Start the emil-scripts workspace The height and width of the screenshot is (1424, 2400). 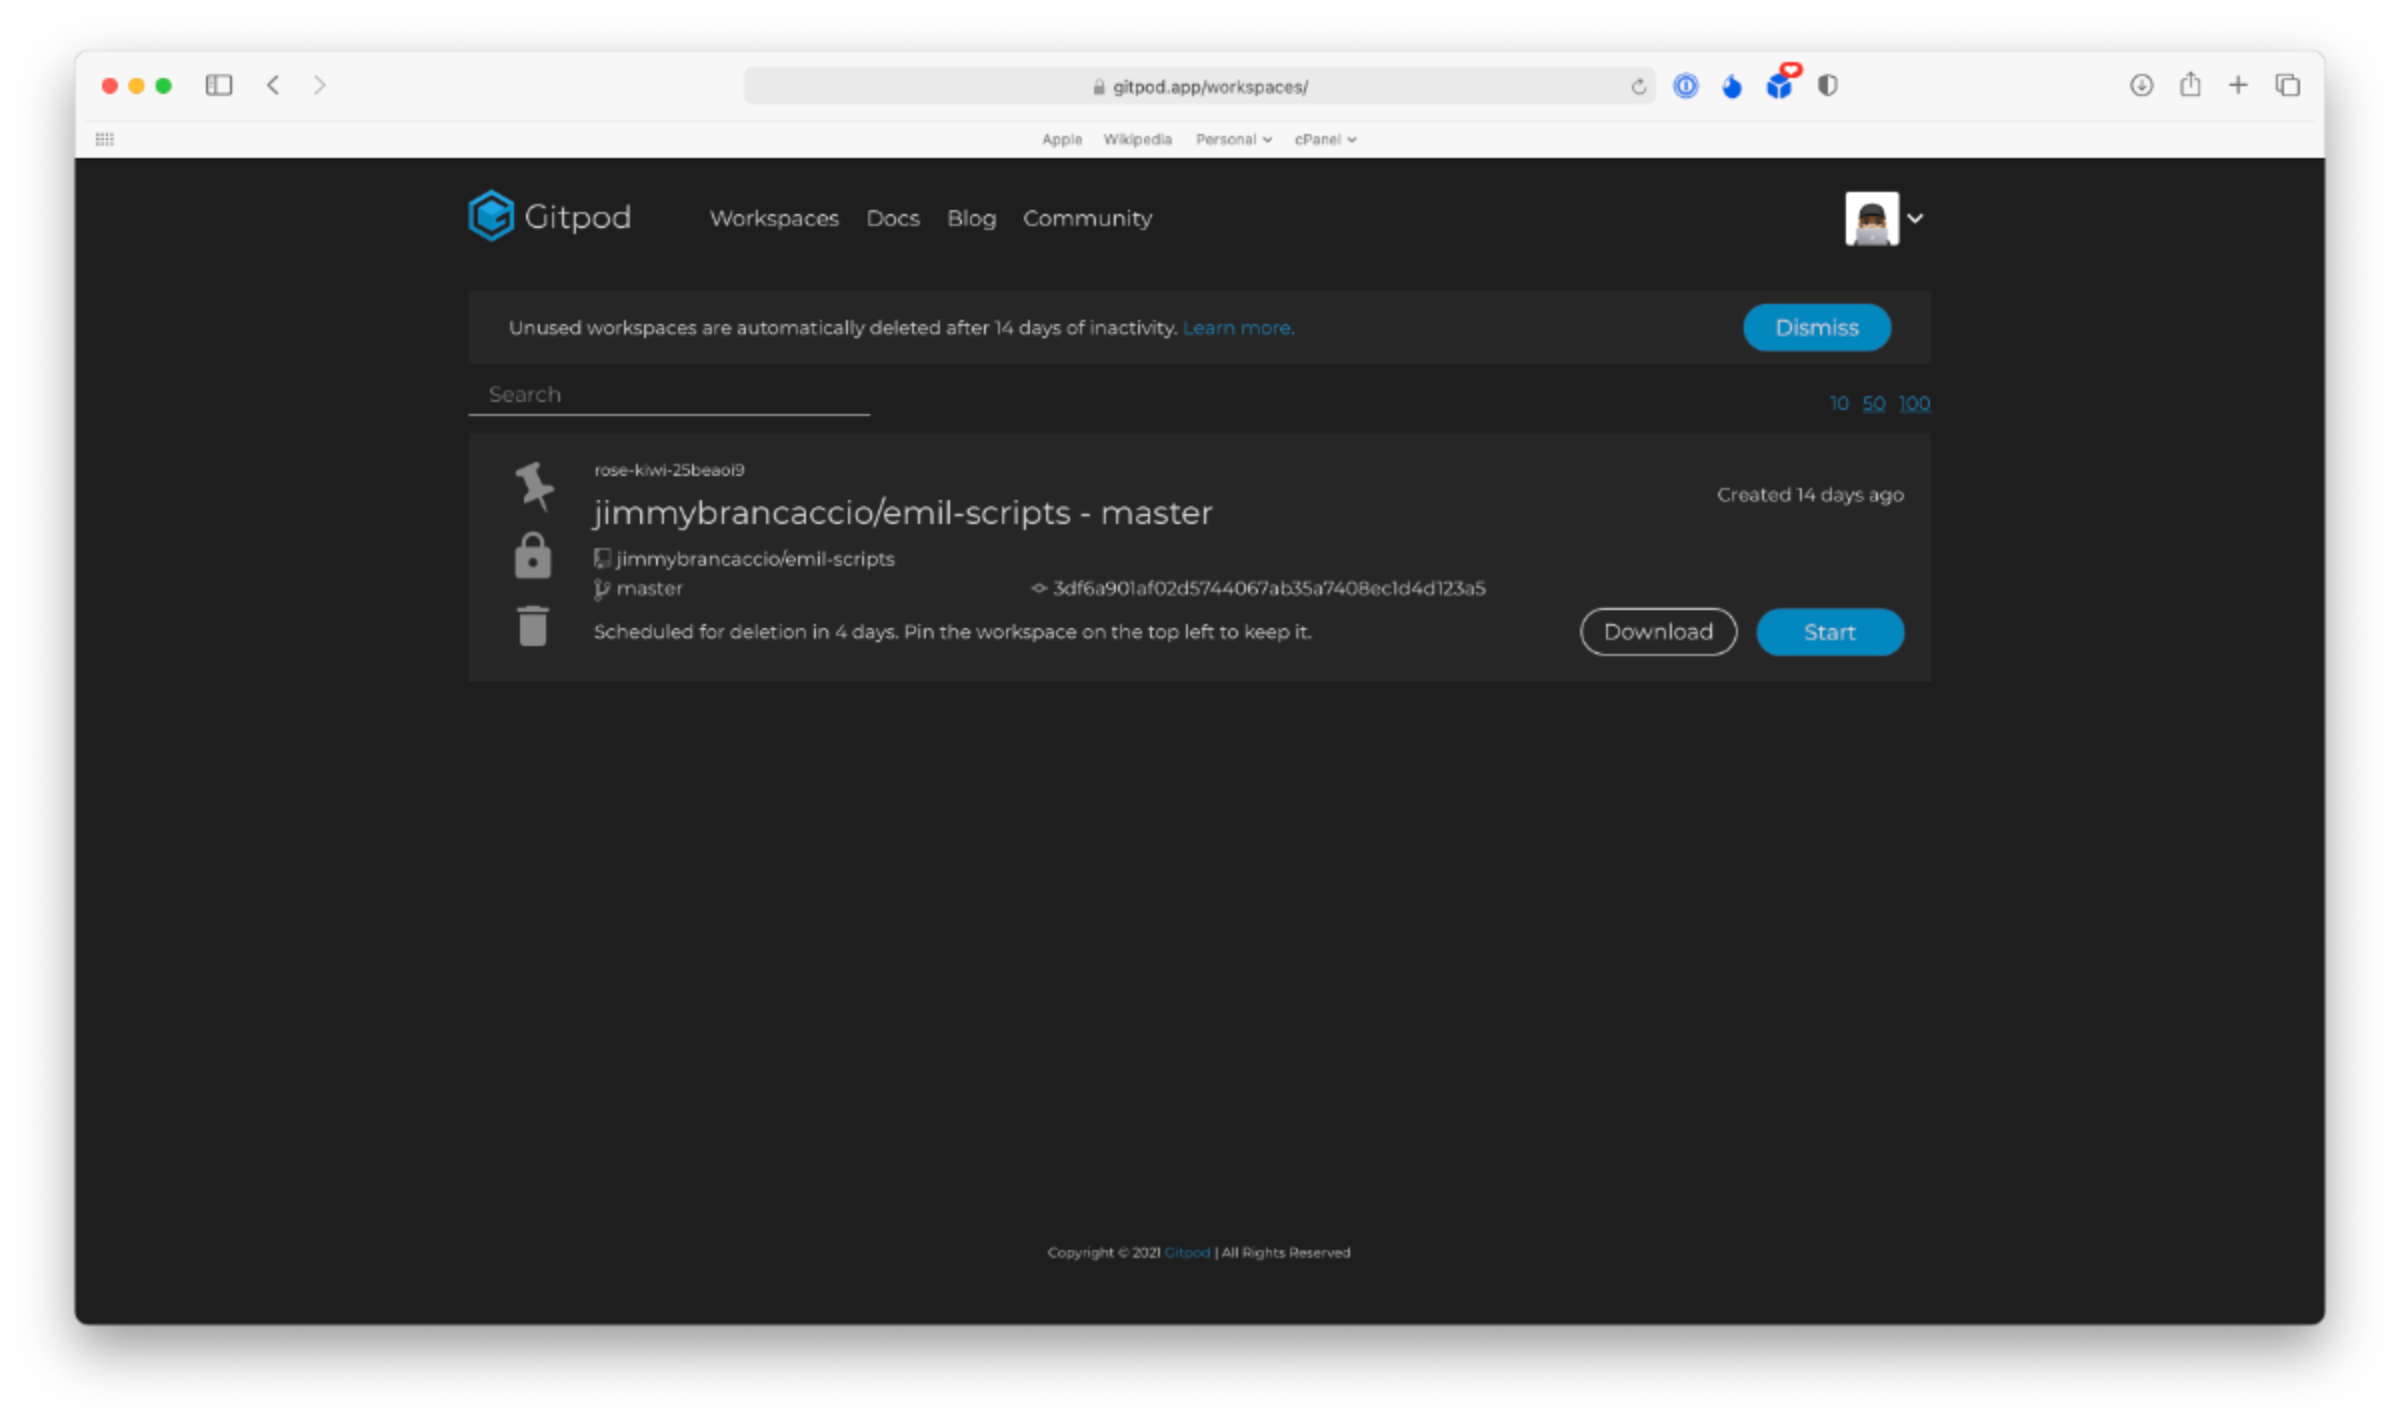(x=1829, y=632)
